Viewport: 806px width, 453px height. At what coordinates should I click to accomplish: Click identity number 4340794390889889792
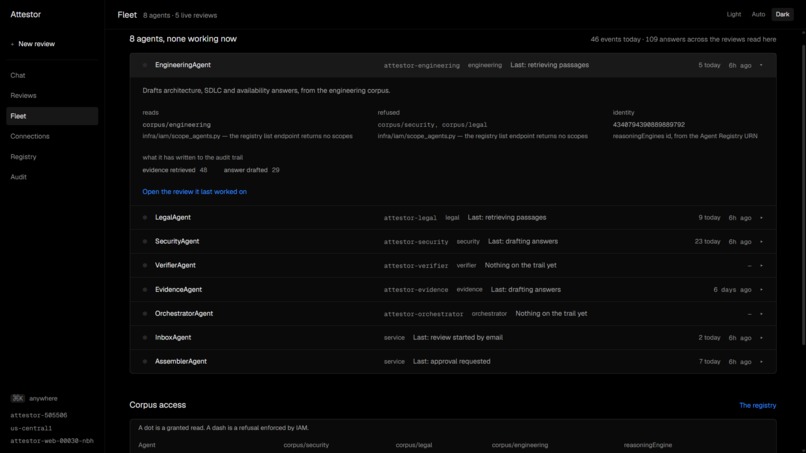coord(649,125)
